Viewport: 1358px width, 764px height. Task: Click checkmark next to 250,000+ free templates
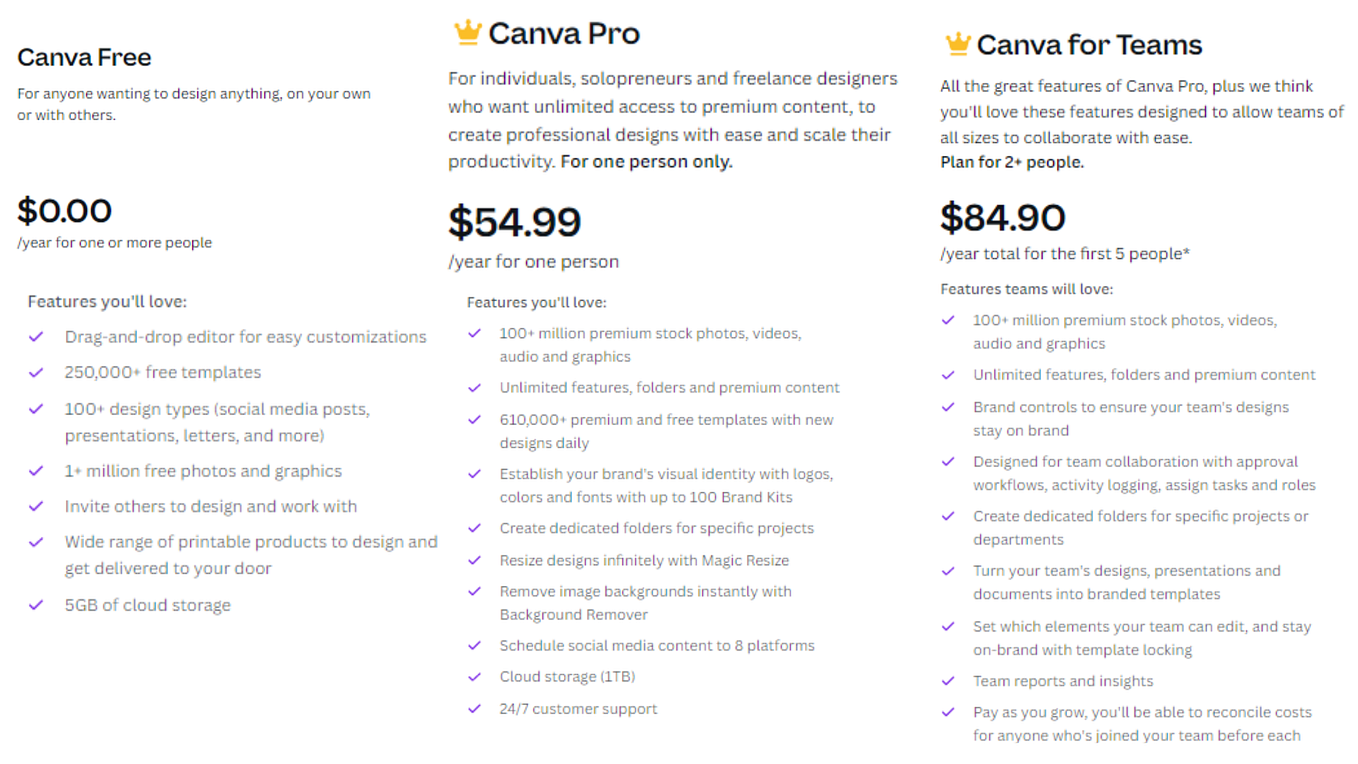point(36,372)
